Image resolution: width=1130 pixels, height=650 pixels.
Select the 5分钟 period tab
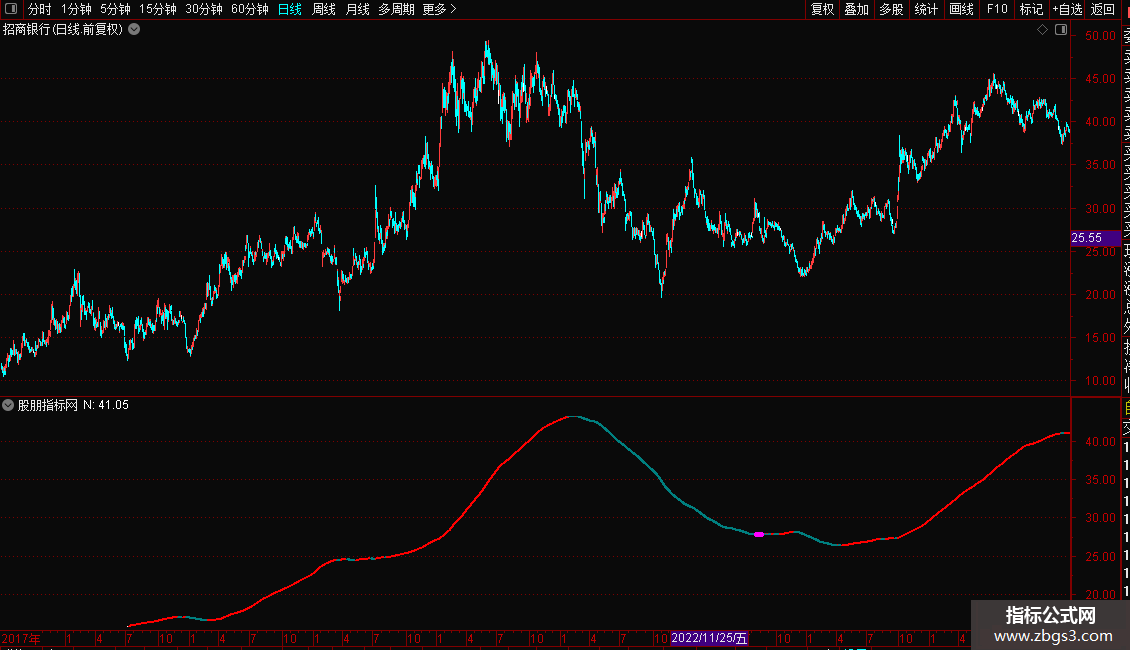[x=115, y=9]
